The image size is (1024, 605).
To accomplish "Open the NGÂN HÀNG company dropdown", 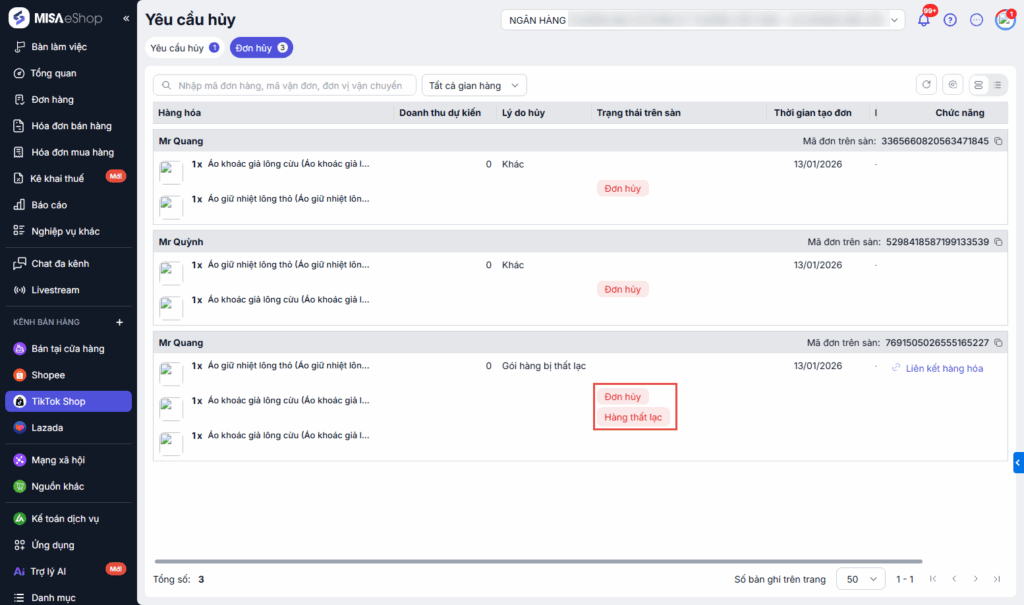I will [x=703, y=20].
